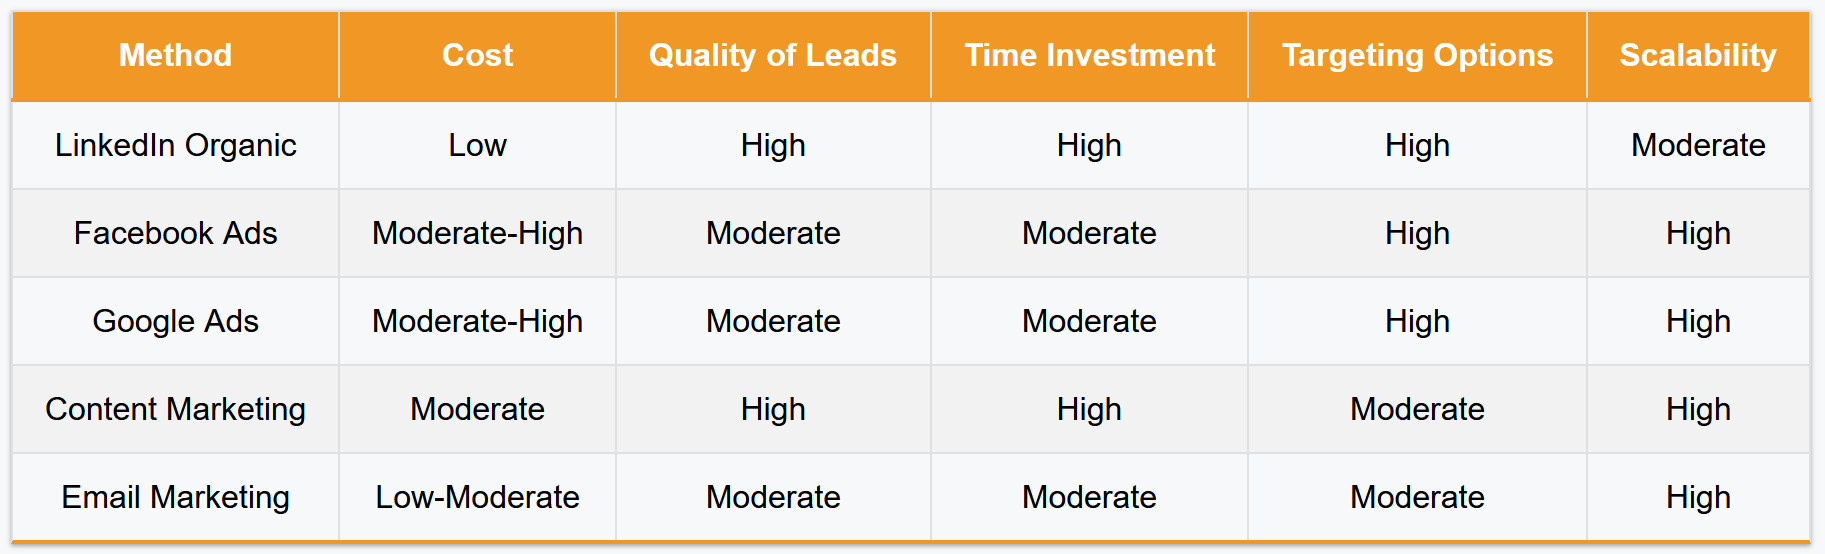Image resolution: width=1825 pixels, height=554 pixels.
Task: Click the Scalability column header
Action: pyautogui.click(x=1697, y=55)
